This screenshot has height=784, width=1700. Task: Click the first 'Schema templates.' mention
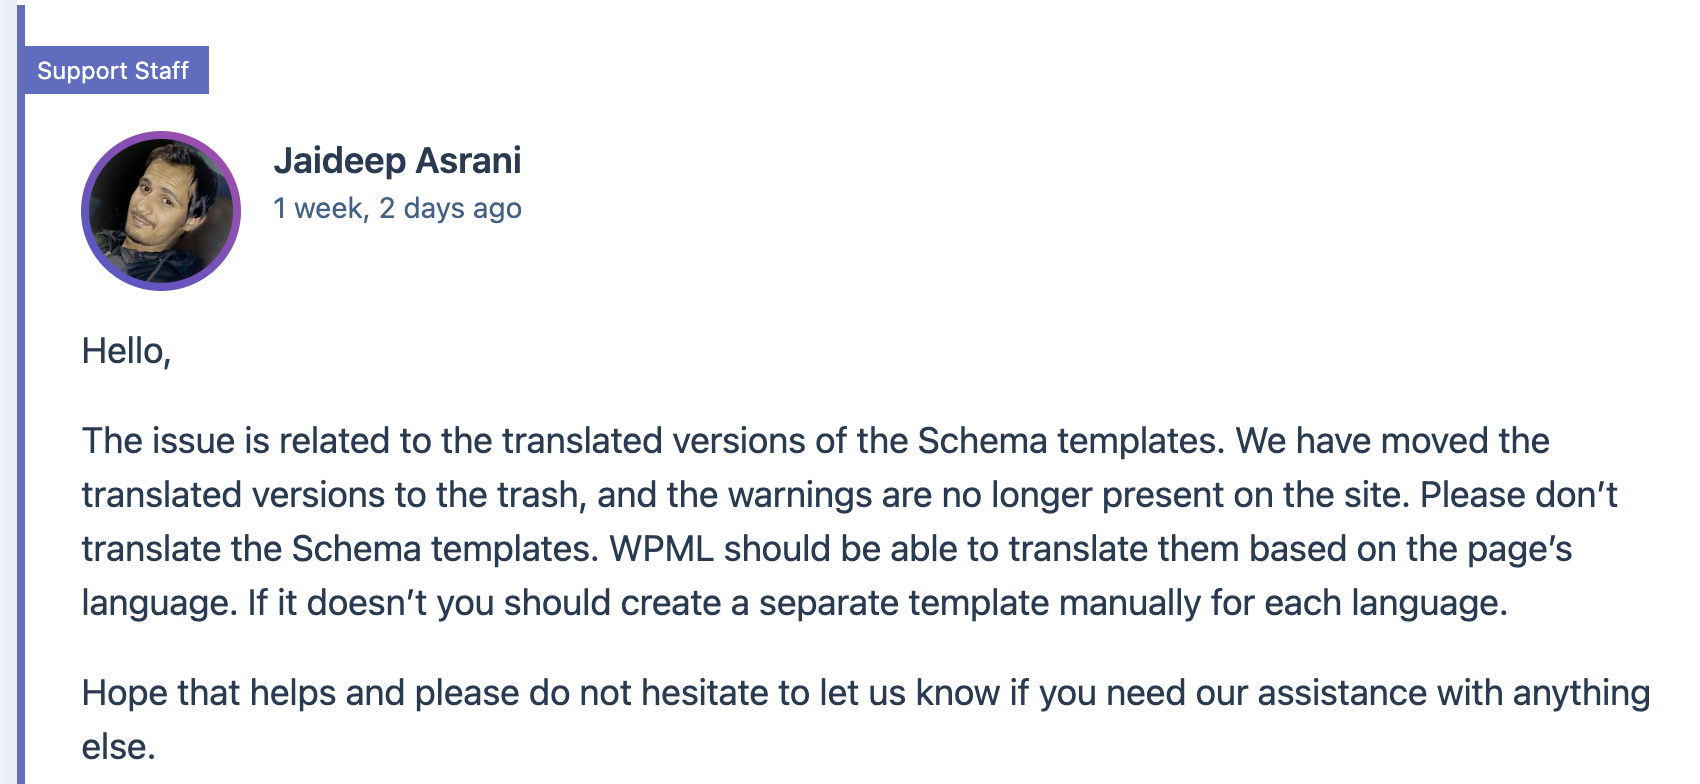[x=1071, y=441]
